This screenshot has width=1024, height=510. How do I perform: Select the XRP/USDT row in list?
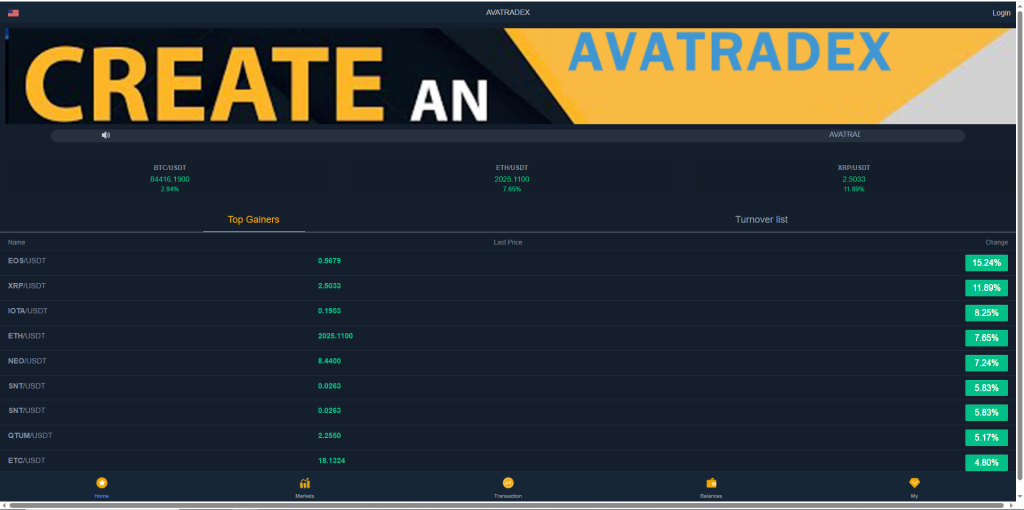507,287
